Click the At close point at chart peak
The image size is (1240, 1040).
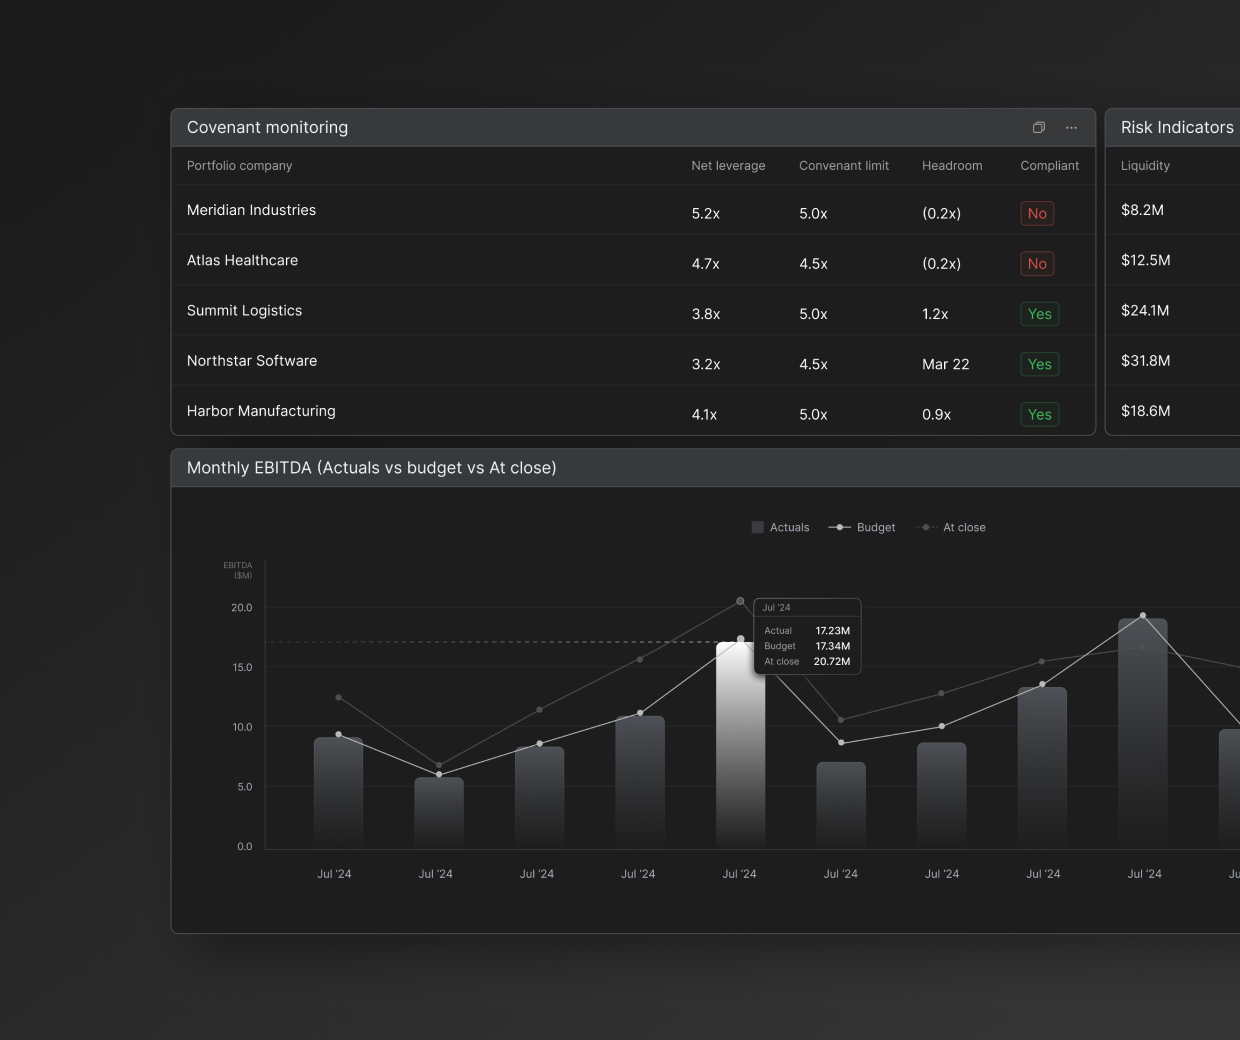[740, 601]
